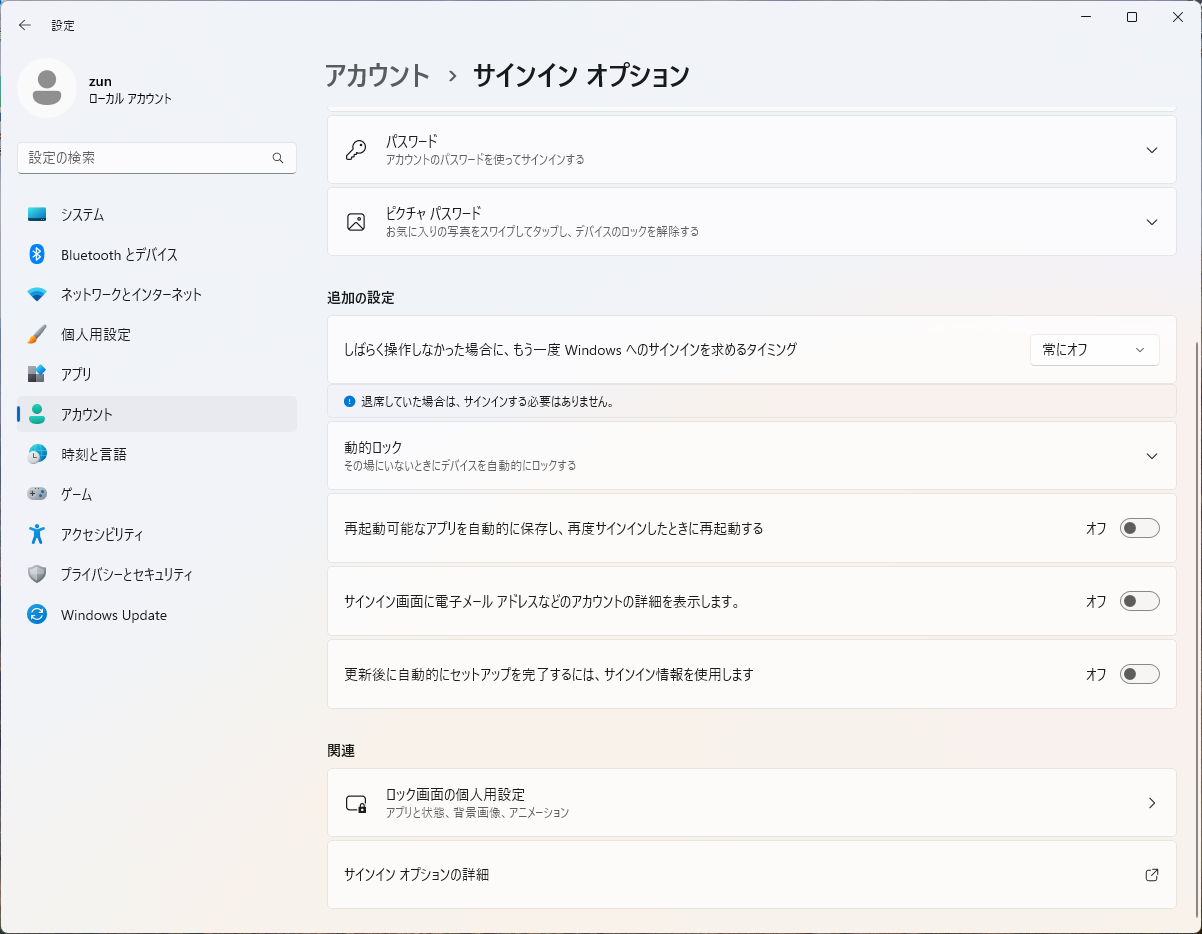Open the アクセシビリティ category
Image resolution: width=1202 pixels, height=934 pixels.
pyautogui.click(x=157, y=534)
